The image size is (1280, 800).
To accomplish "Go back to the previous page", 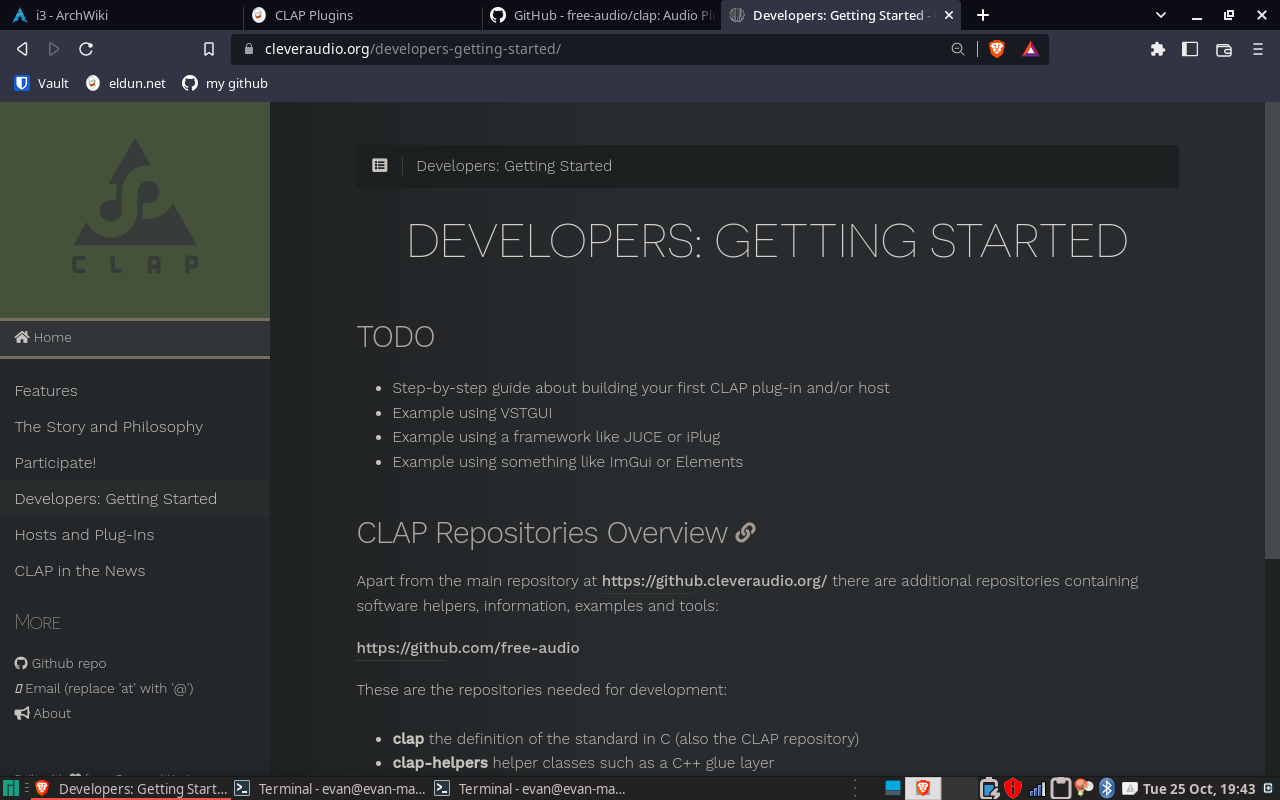I will click(x=22, y=49).
